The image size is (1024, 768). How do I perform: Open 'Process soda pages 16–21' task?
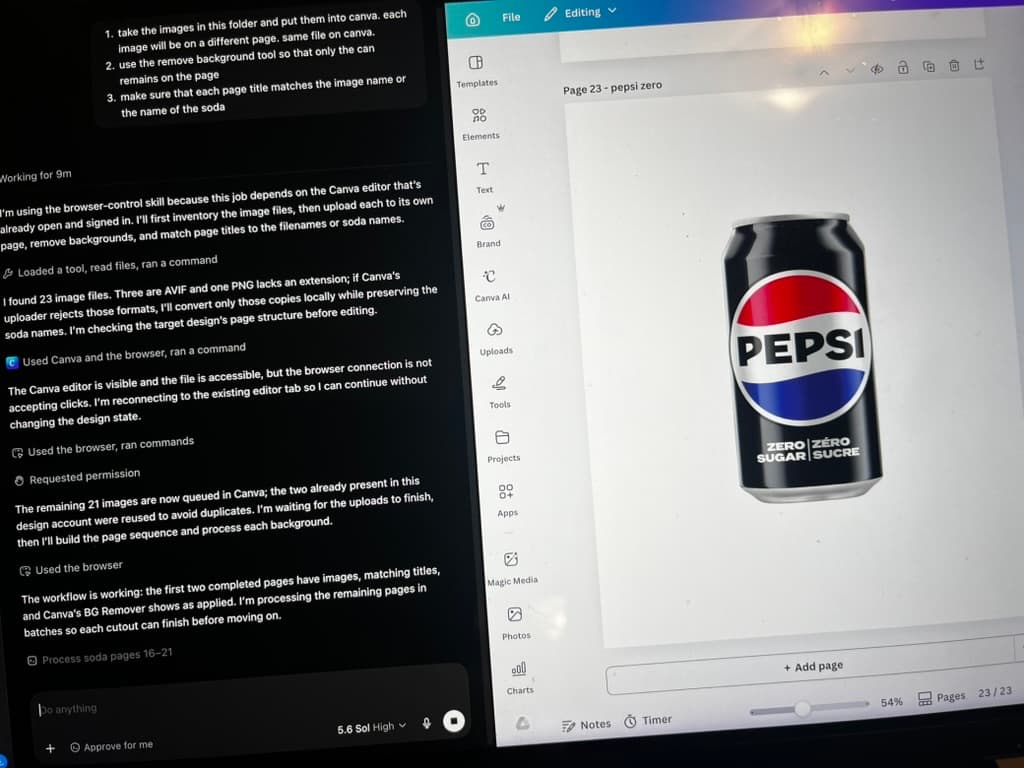click(x=100, y=656)
